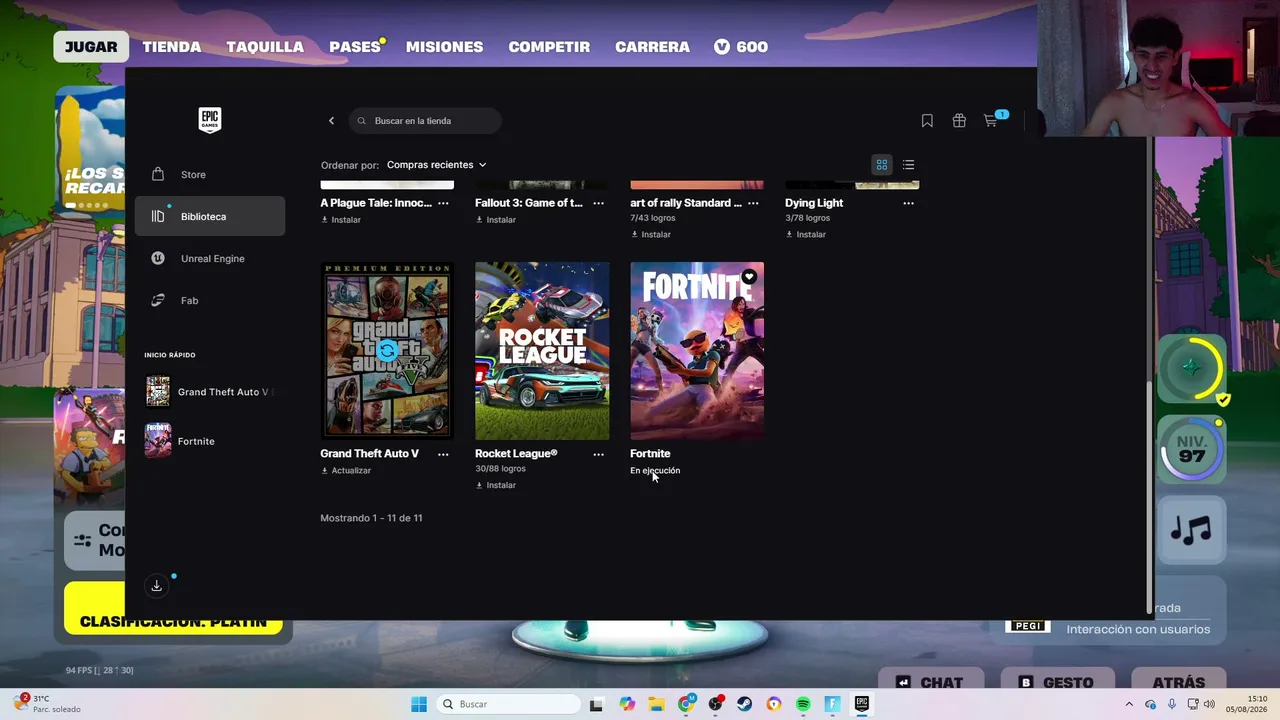Open Steam from the taskbar
This screenshot has width=1280, height=720.
coord(744,704)
